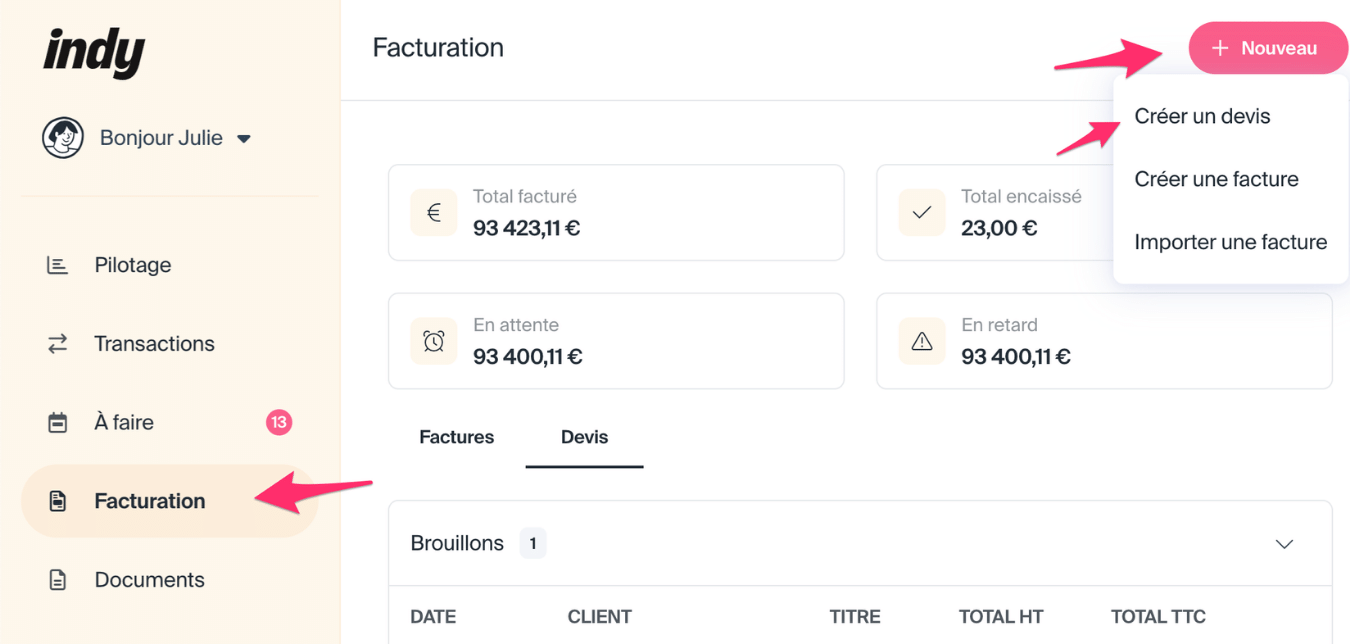Screen dimensions: 1350x644
Task: Click the pink Nouveau button
Action: 1267,48
